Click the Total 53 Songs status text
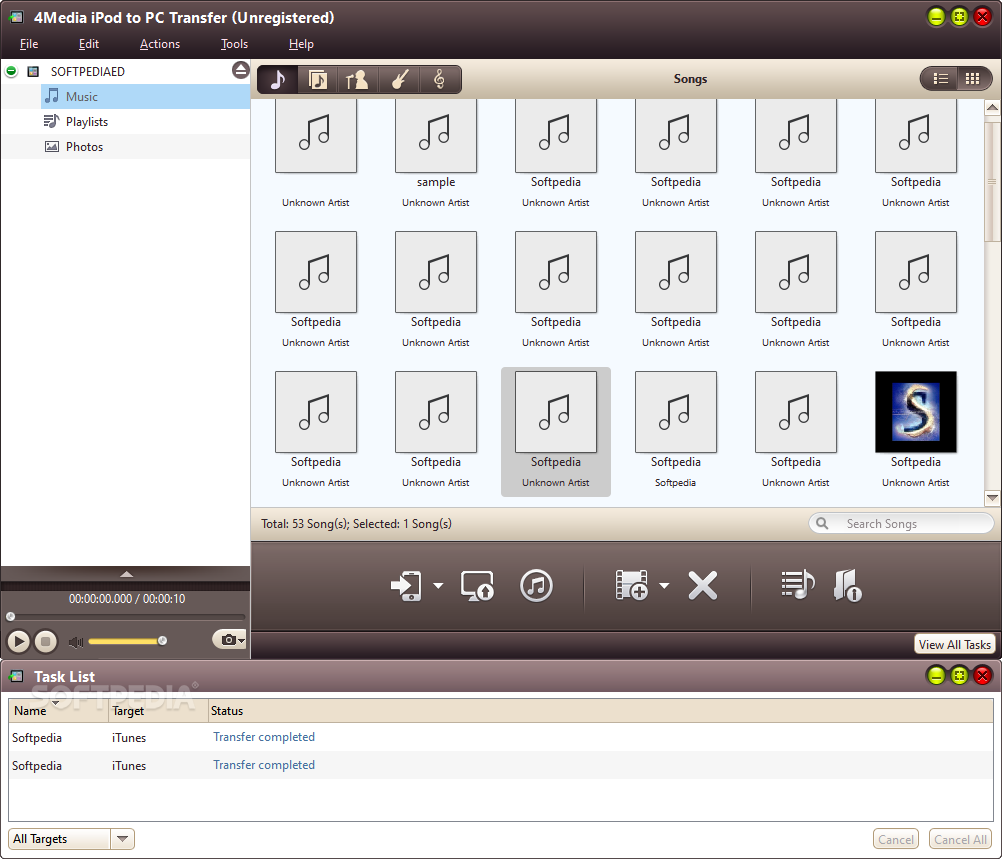The height and width of the screenshot is (859, 1002). (x=357, y=523)
